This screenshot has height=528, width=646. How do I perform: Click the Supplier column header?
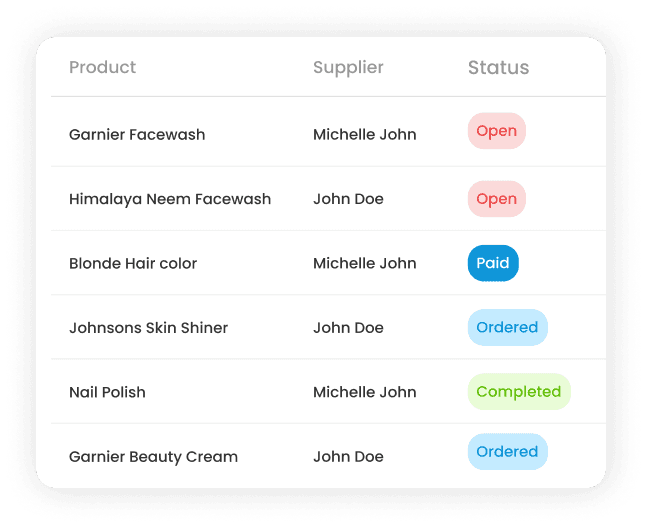pyautogui.click(x=348, y=68)
